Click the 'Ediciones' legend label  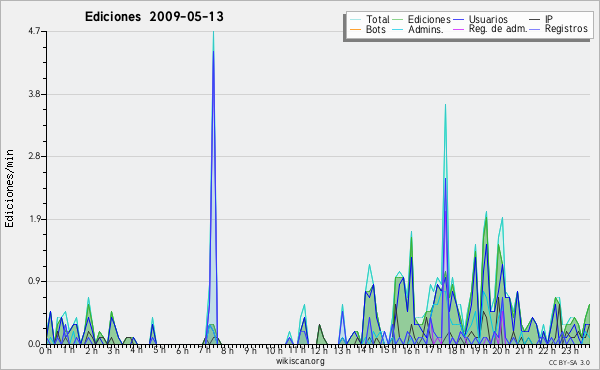[x=429, y=19]
